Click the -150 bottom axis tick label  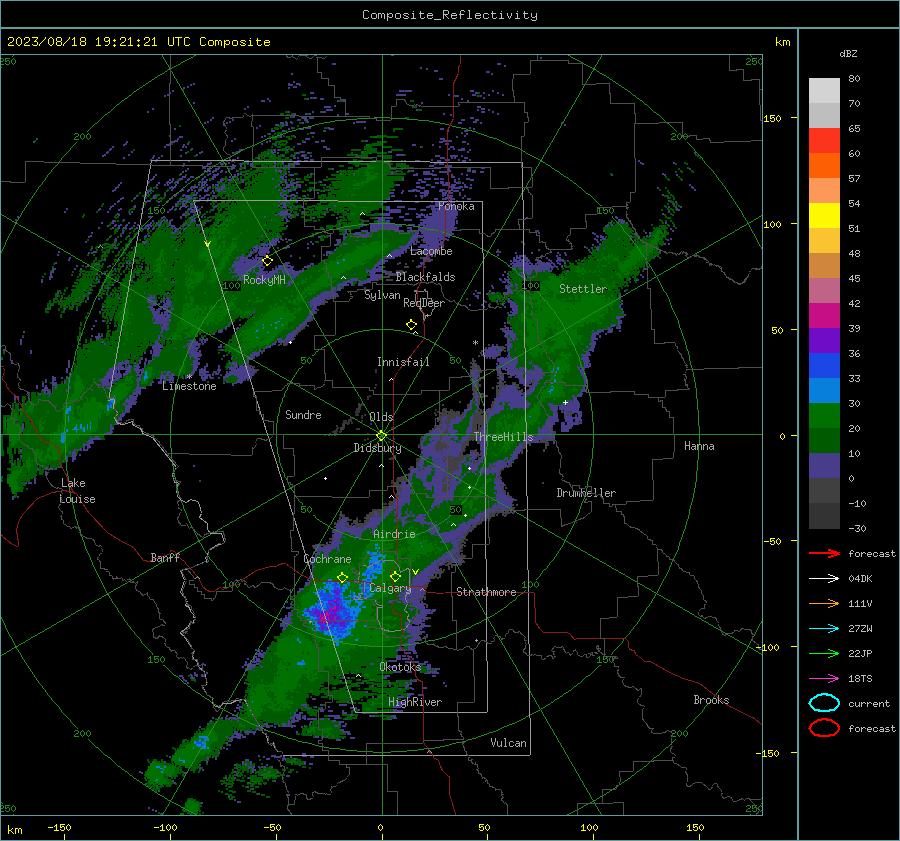coord(59,827)
